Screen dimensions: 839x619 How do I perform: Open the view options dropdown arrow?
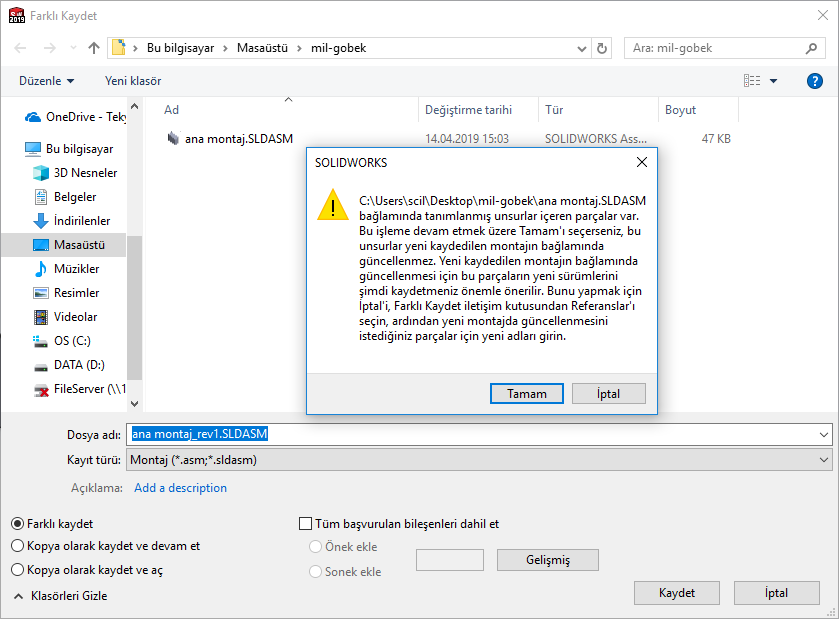point(773,81)
